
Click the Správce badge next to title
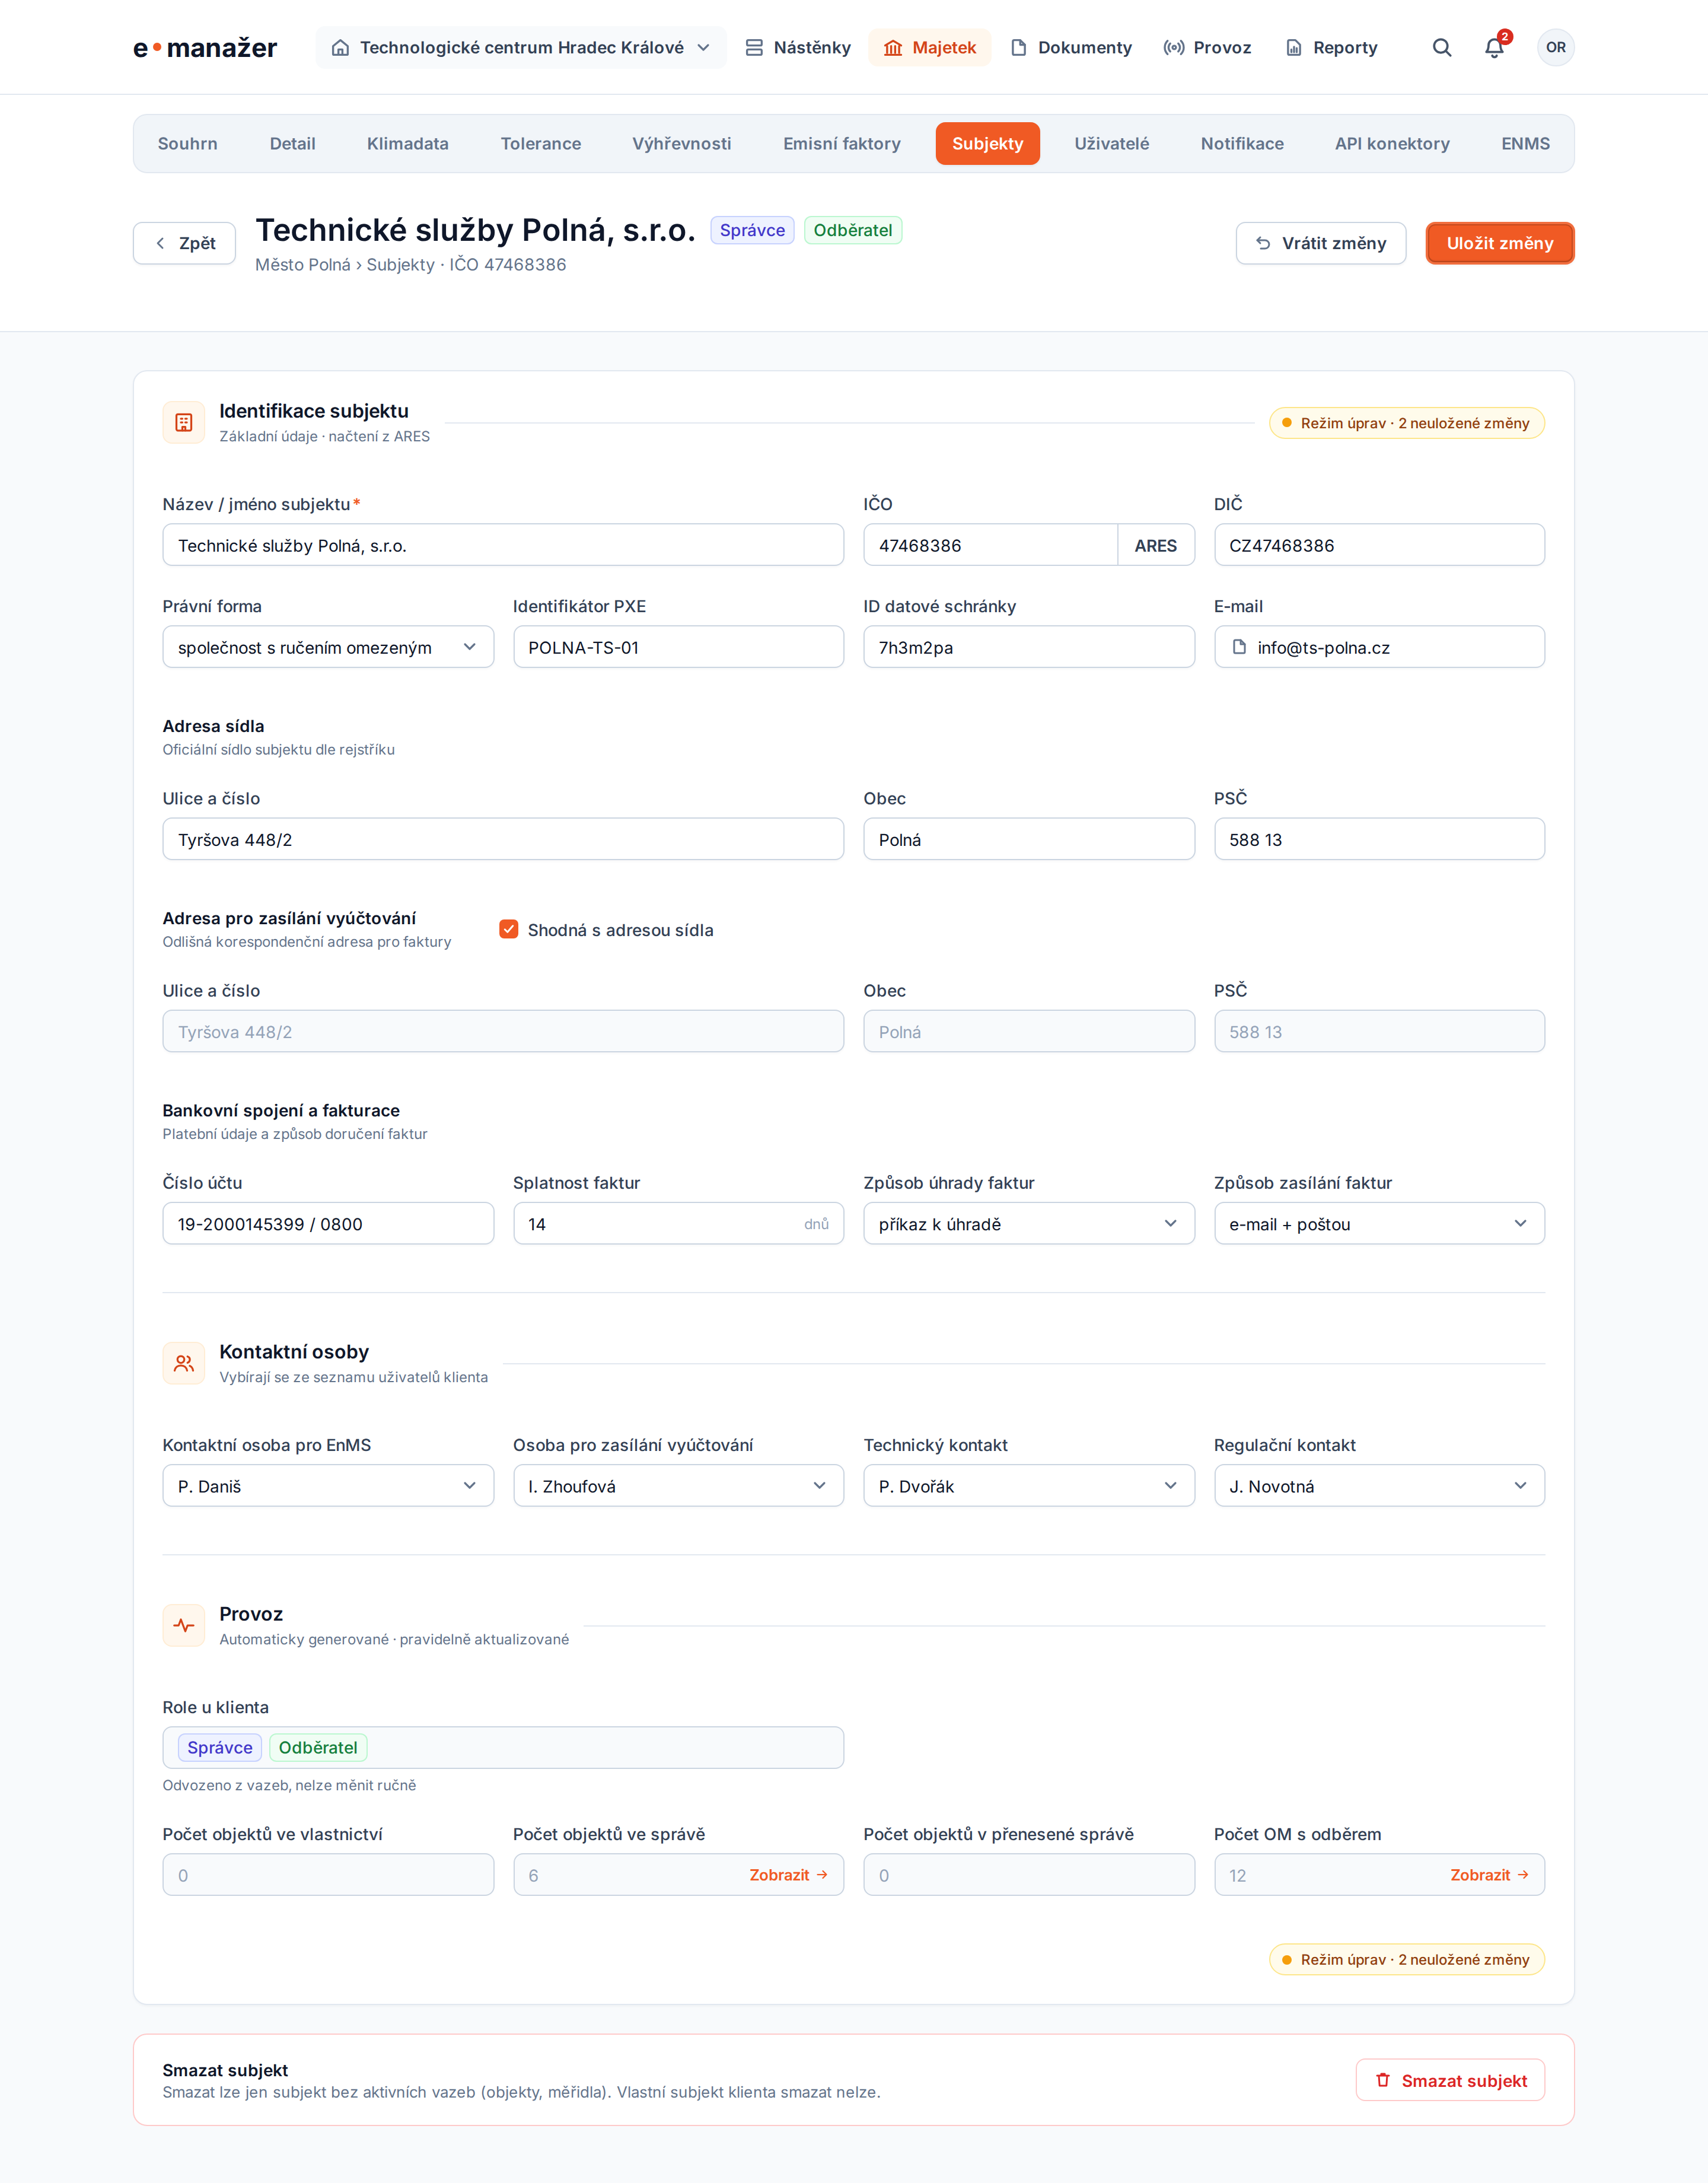tap(752, 230)
